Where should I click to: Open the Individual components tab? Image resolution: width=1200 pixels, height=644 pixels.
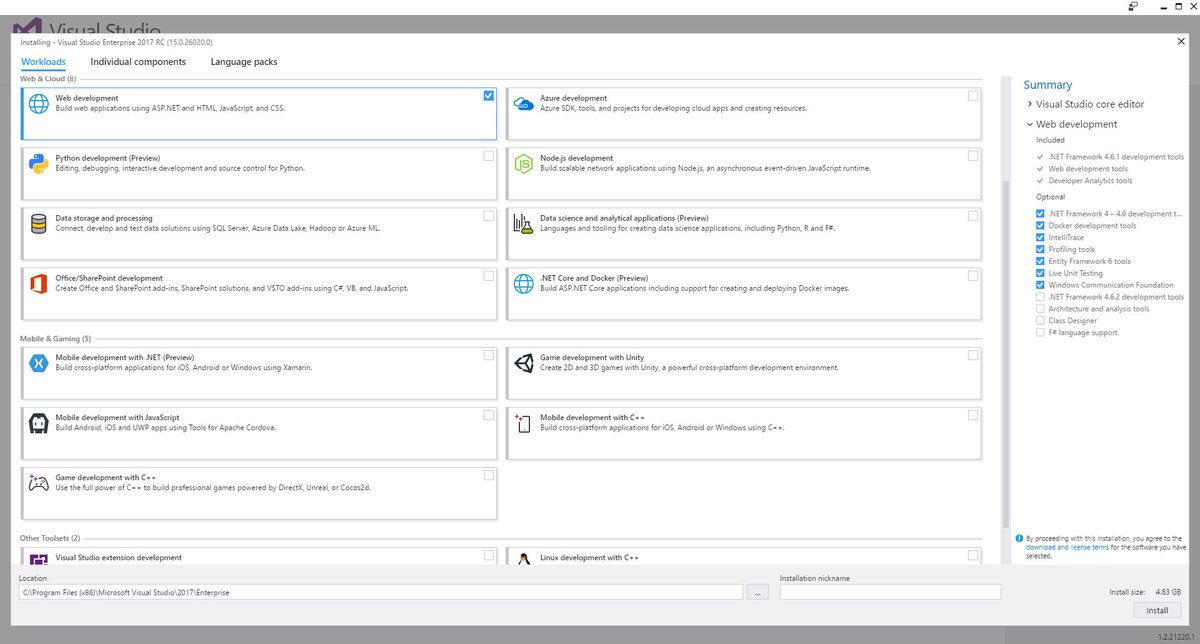138,62
